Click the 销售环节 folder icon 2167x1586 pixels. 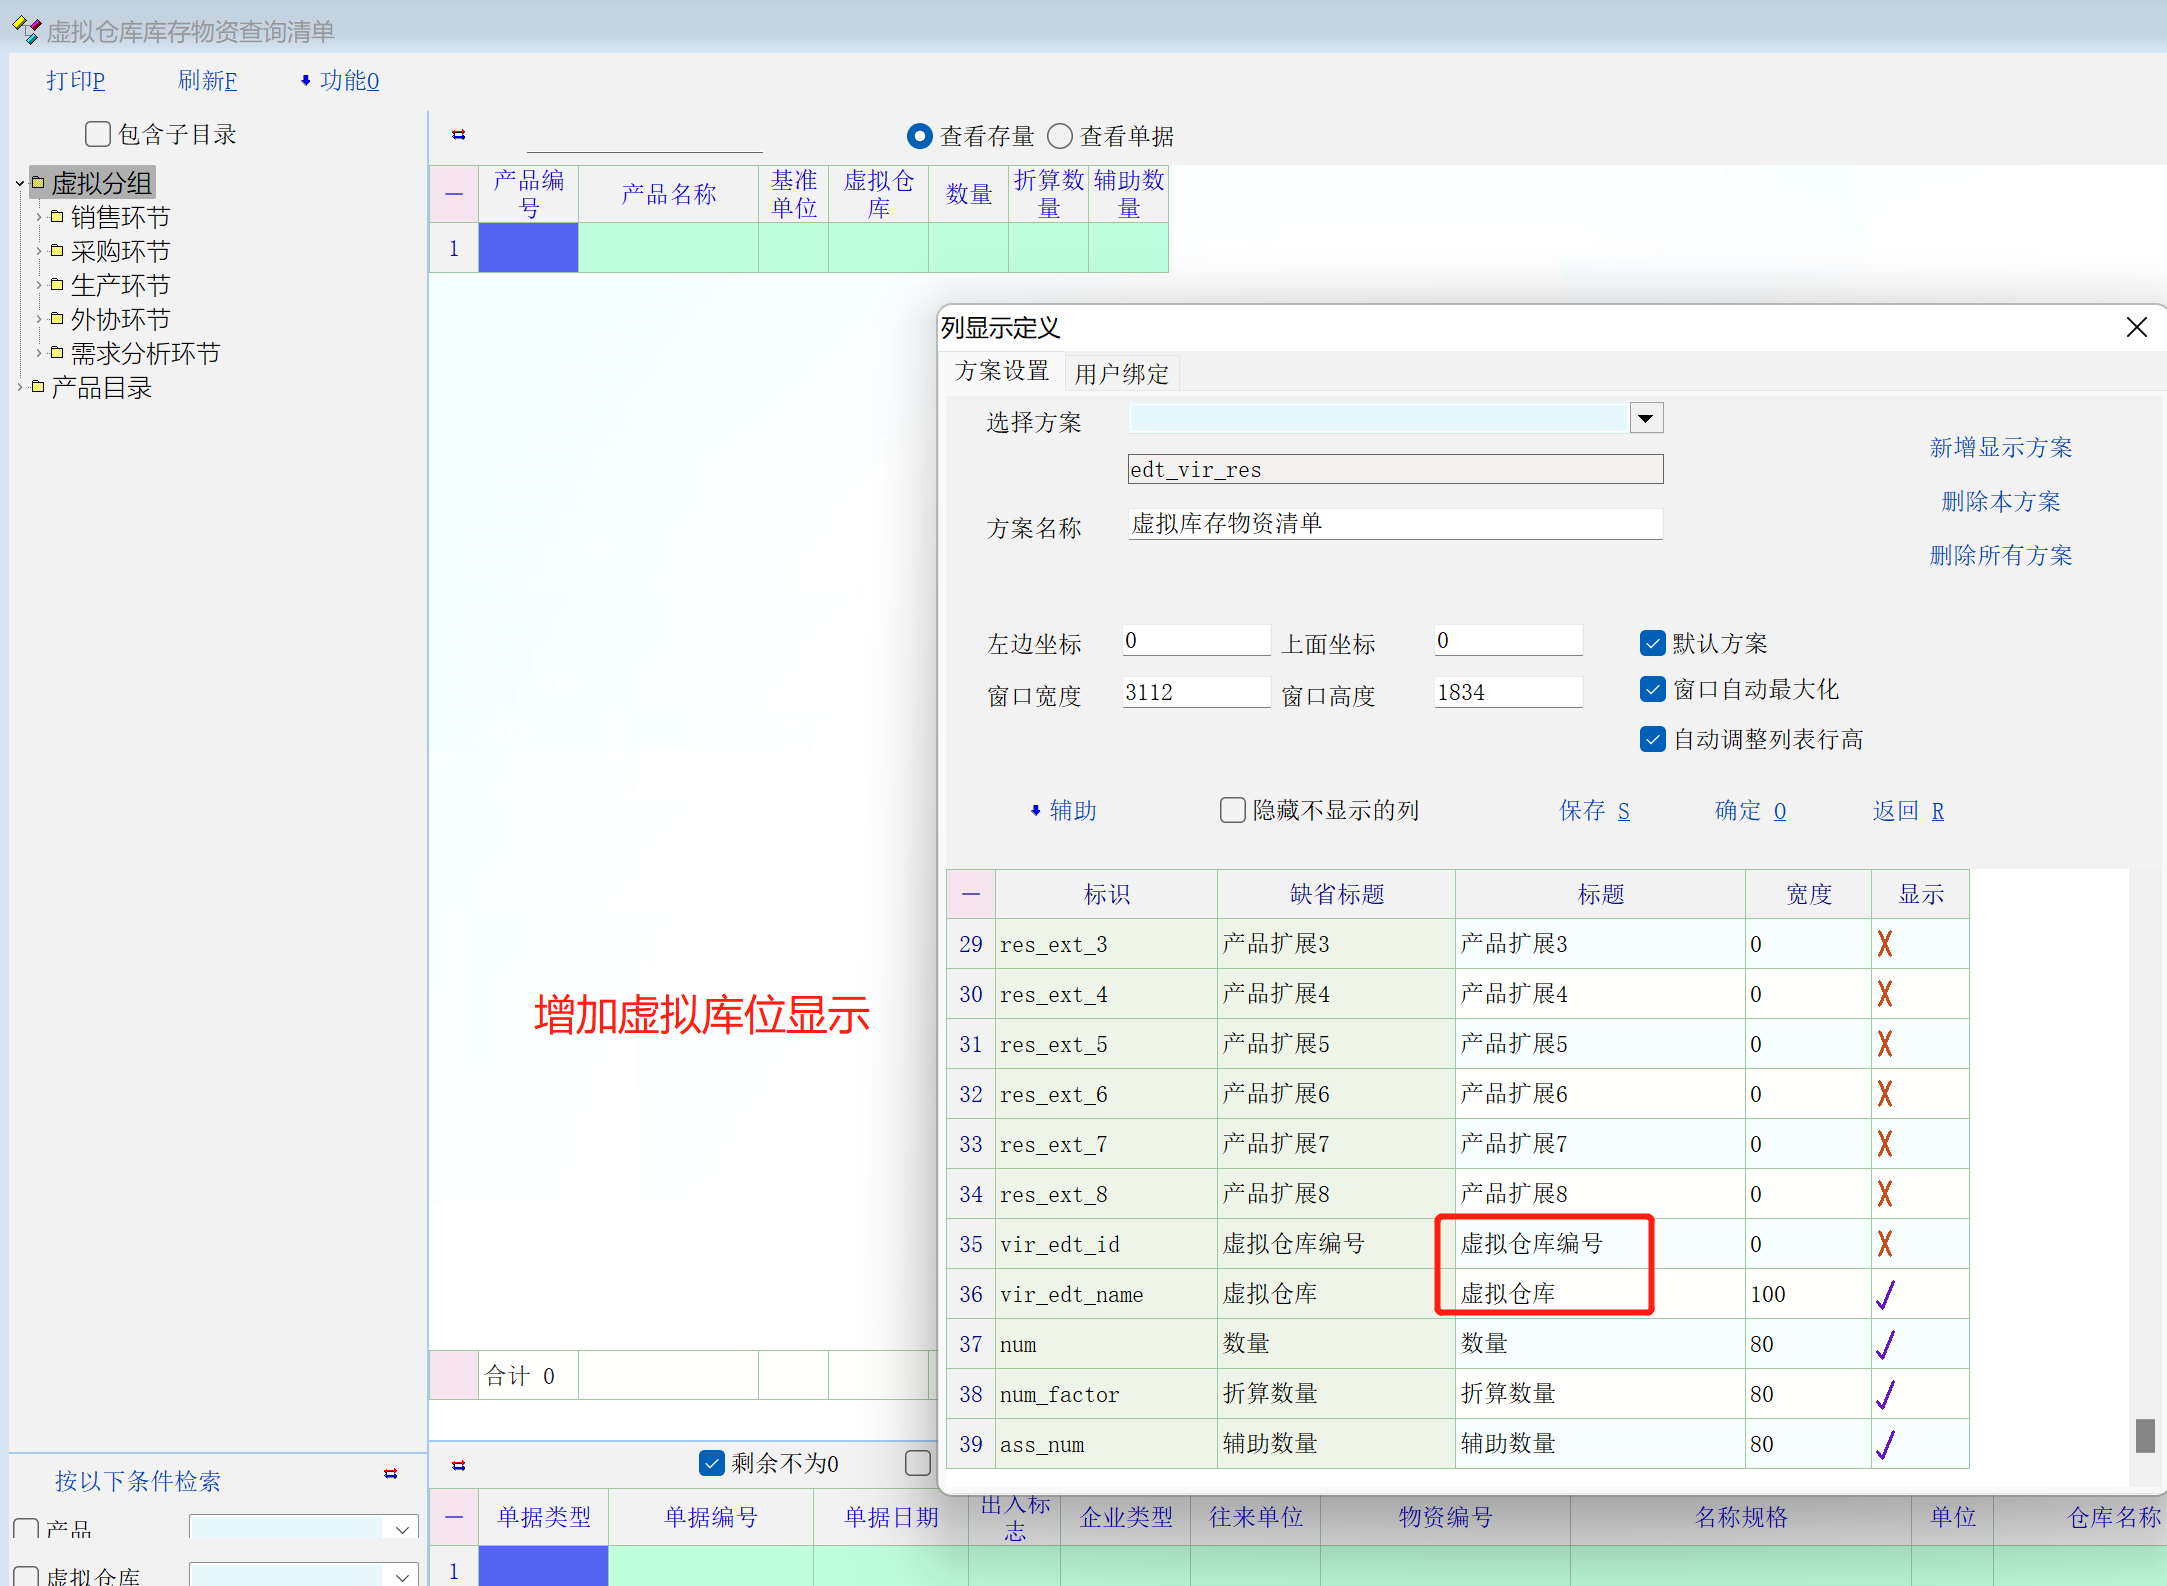point(57,217)
